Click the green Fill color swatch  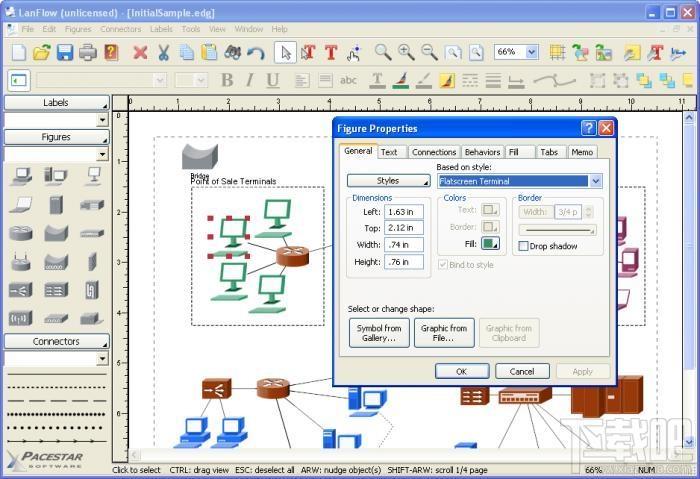[x=490, y=243]
